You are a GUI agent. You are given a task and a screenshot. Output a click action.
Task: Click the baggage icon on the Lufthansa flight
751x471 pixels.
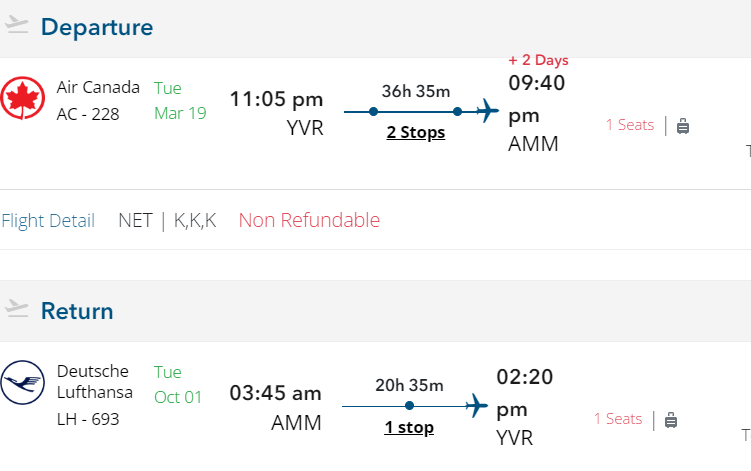click(x=671, y=420)
